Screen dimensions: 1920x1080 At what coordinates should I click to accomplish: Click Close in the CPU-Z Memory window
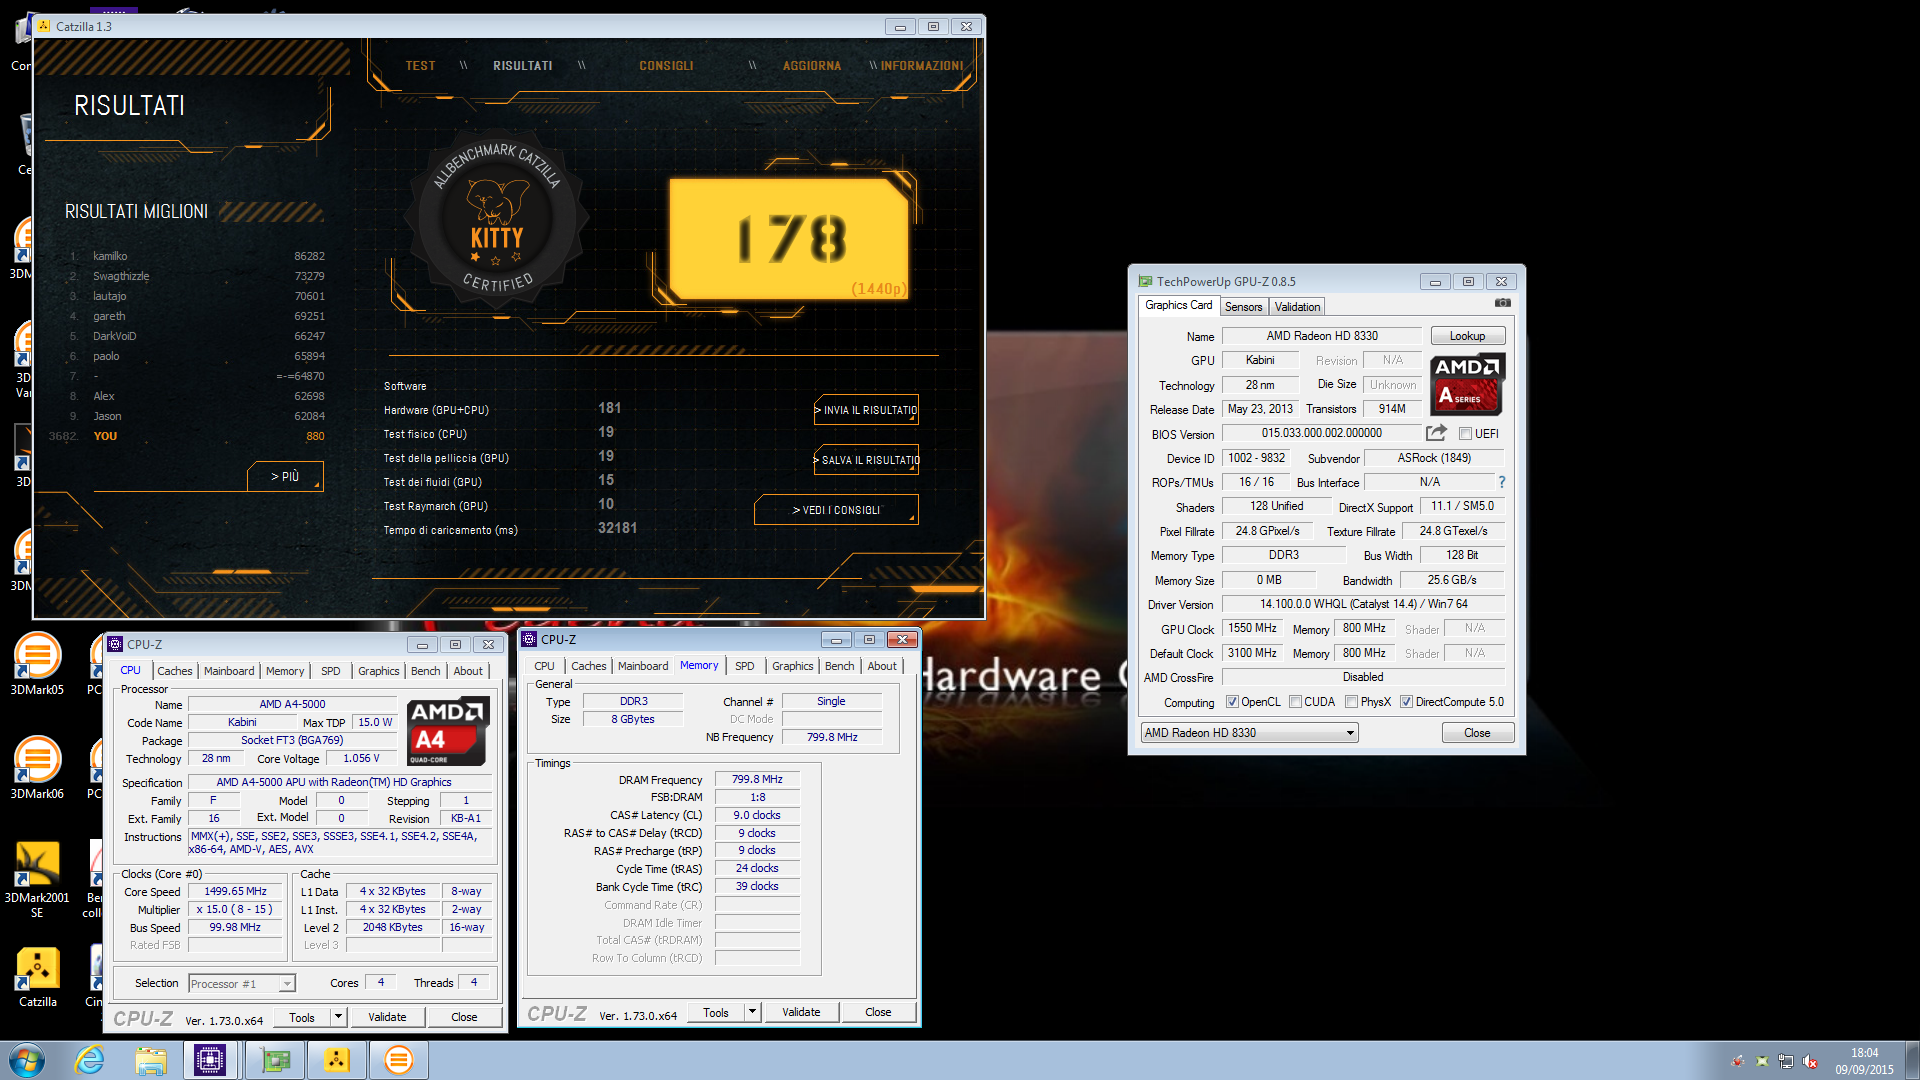tap(878, 1012)
